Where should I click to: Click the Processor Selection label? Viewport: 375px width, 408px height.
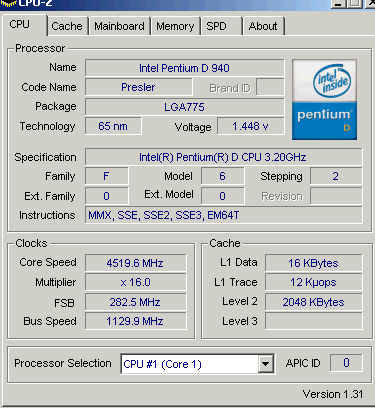tap(63, 363)
